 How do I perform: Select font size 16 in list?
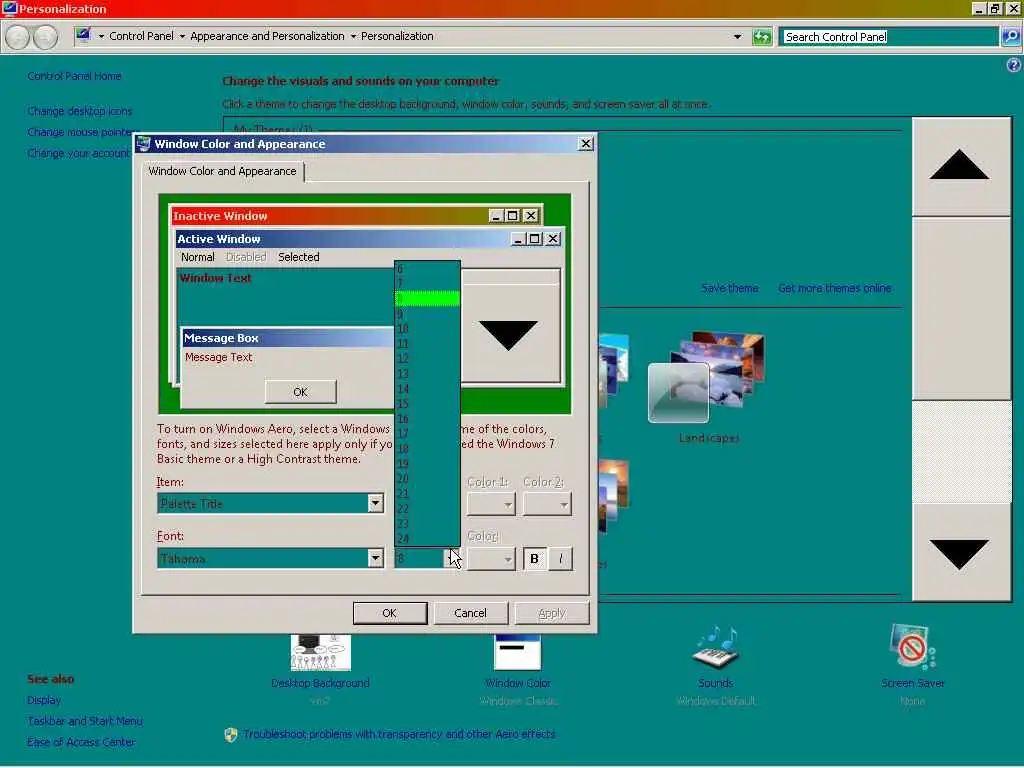[428, 419]
